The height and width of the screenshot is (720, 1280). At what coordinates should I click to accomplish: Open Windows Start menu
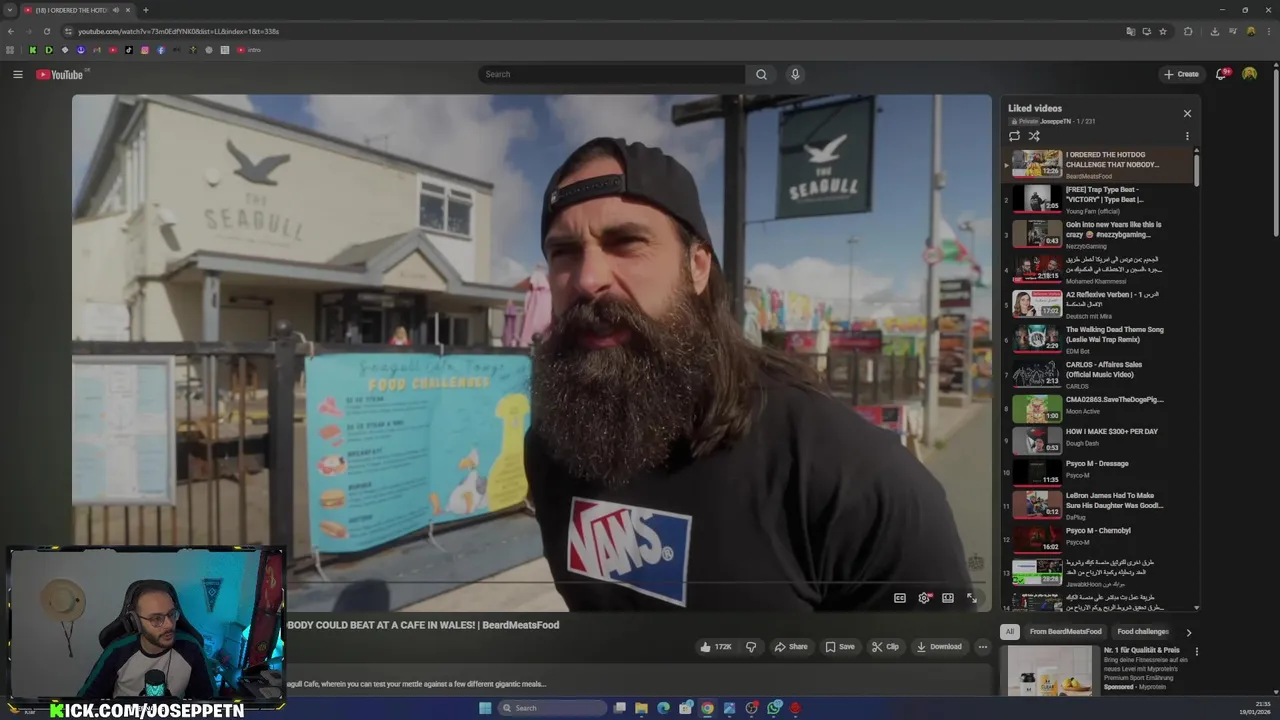[x=485, y=708]
